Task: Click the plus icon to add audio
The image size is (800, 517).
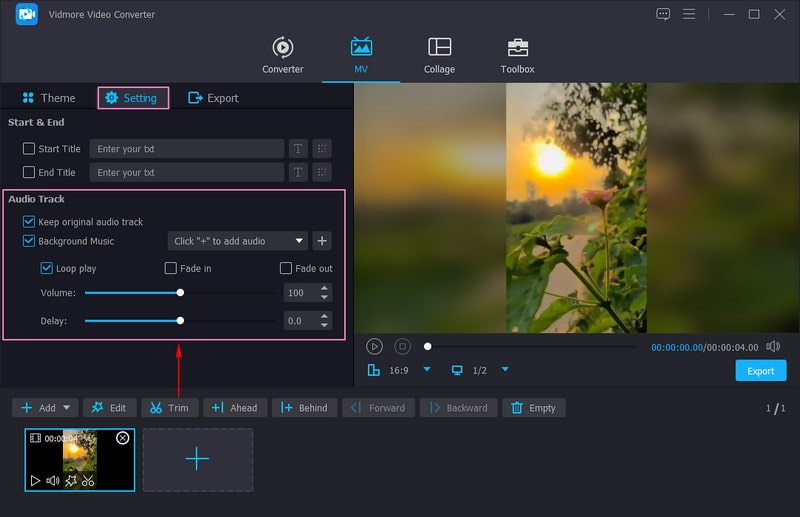Action: 322,241
